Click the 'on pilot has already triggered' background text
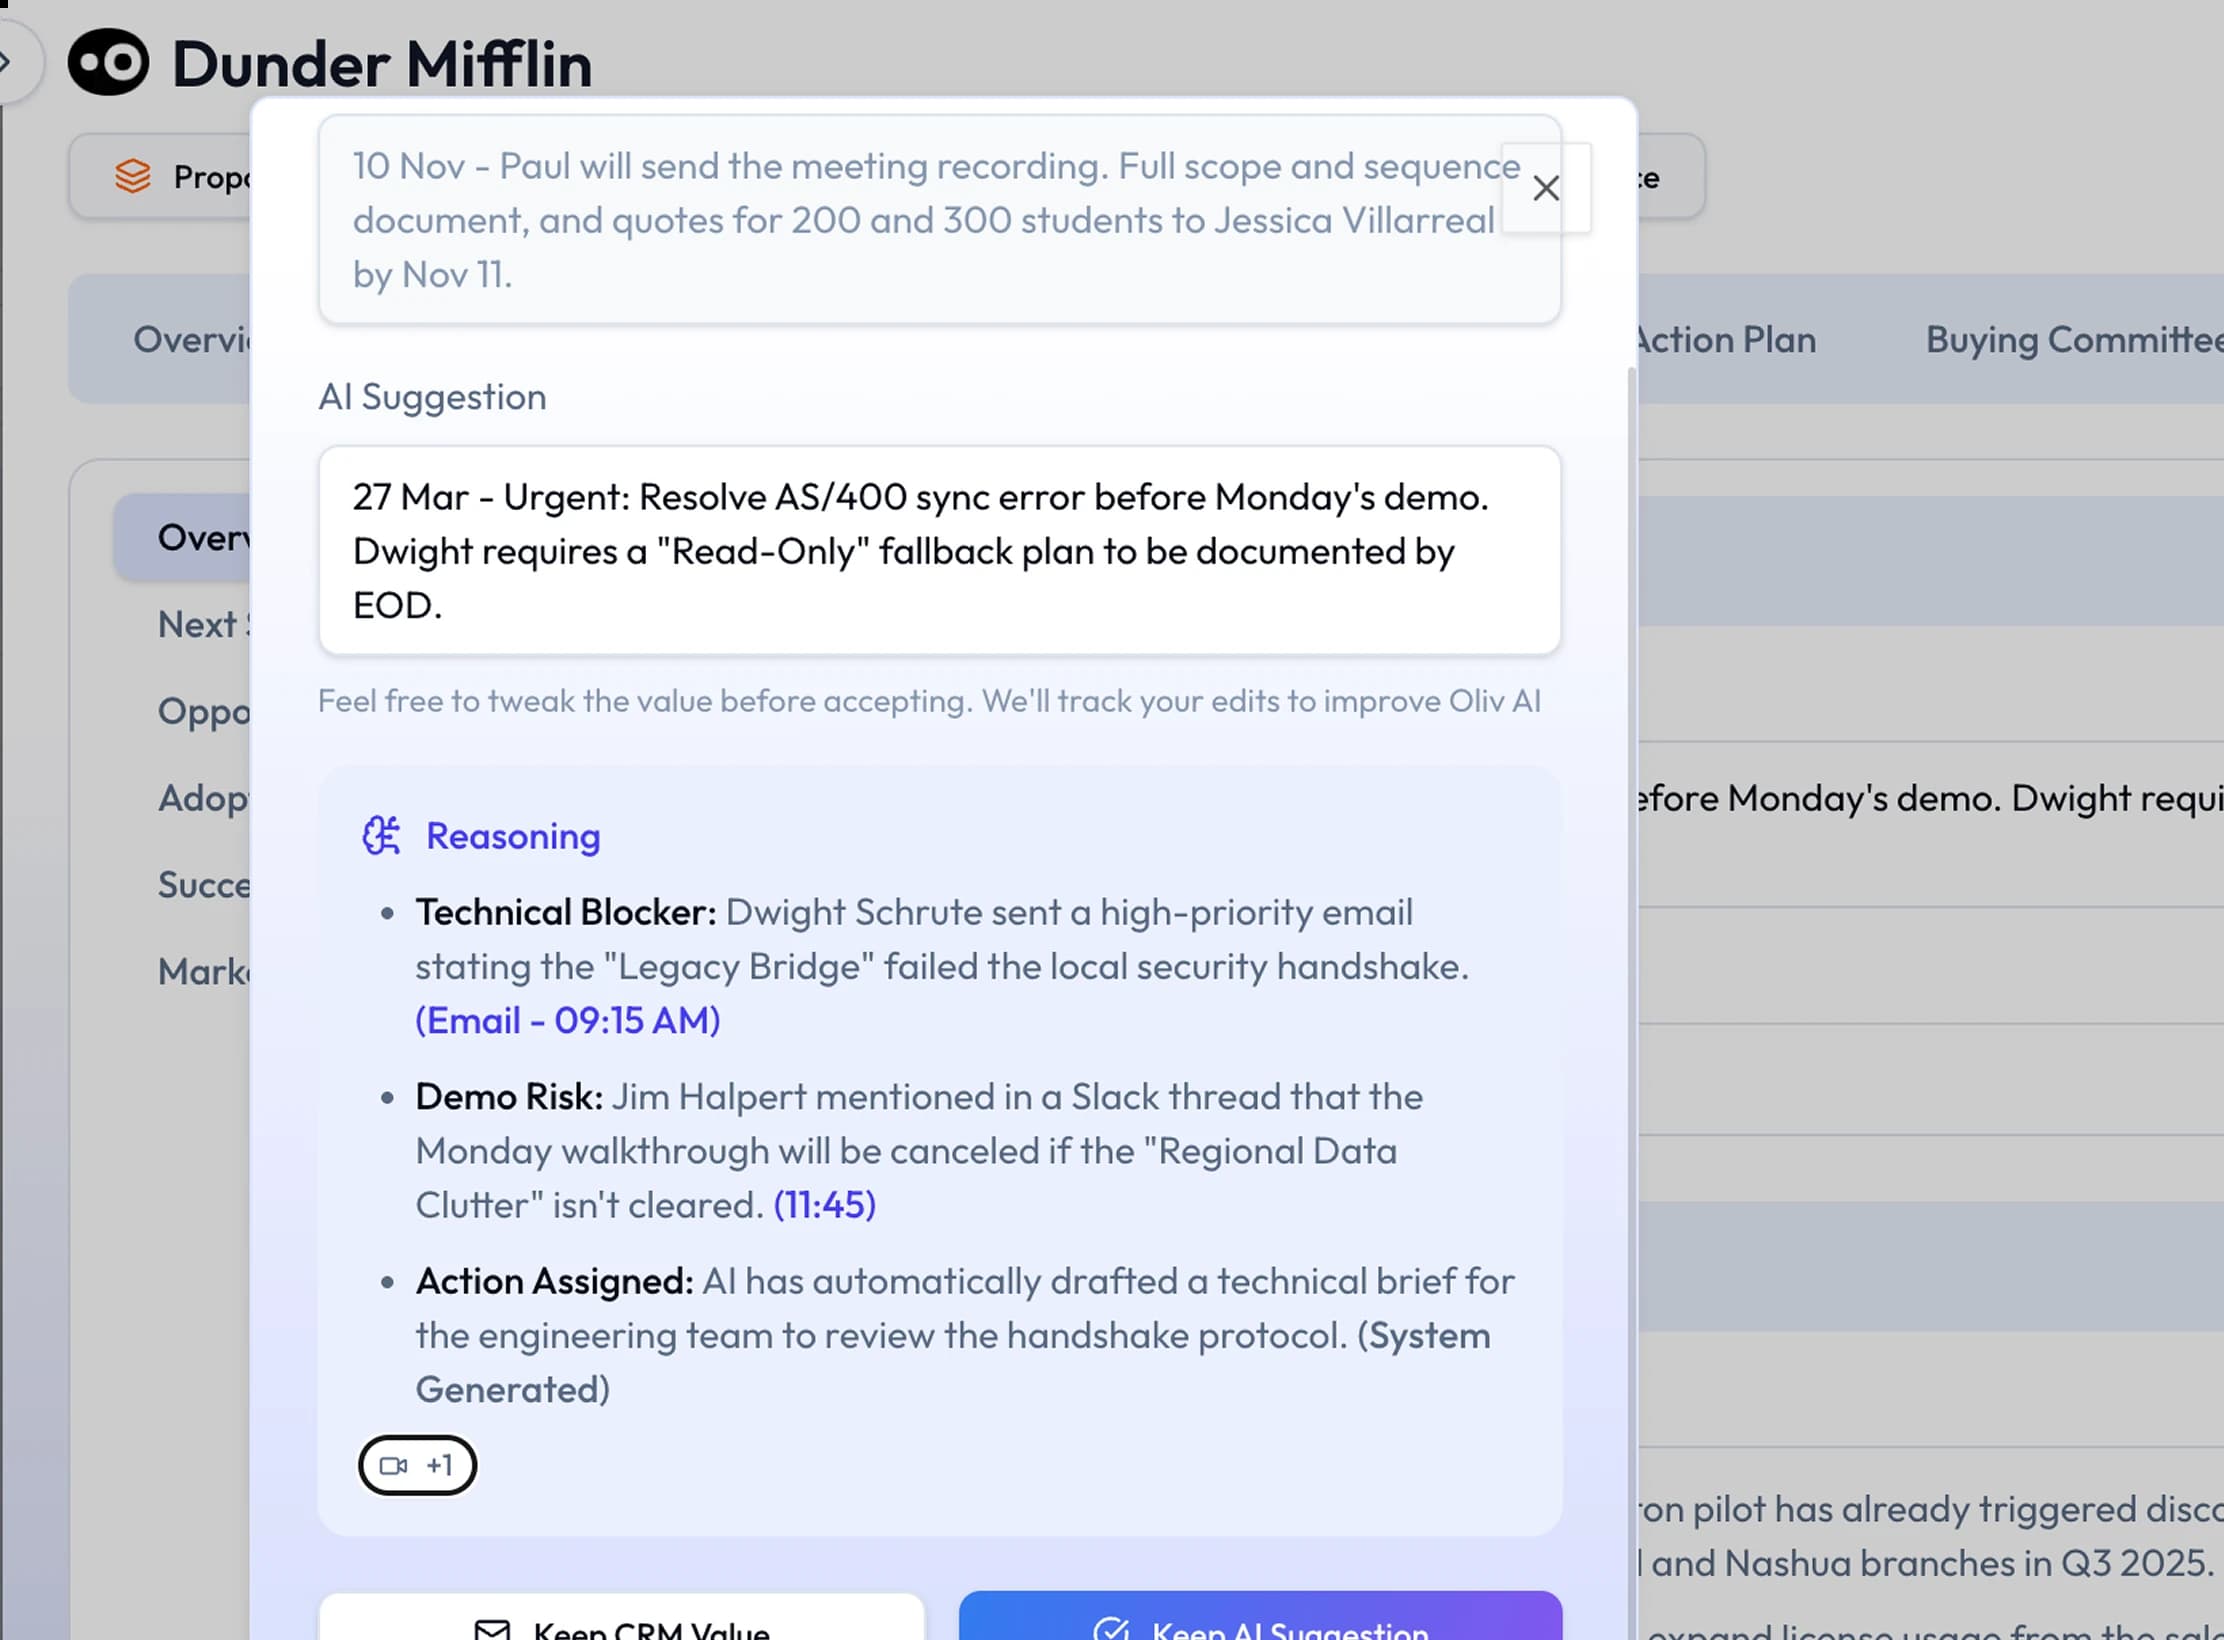The width and height of the screenshot is (2224, 1640). pyautogui.click(x=1930, y=1509)
